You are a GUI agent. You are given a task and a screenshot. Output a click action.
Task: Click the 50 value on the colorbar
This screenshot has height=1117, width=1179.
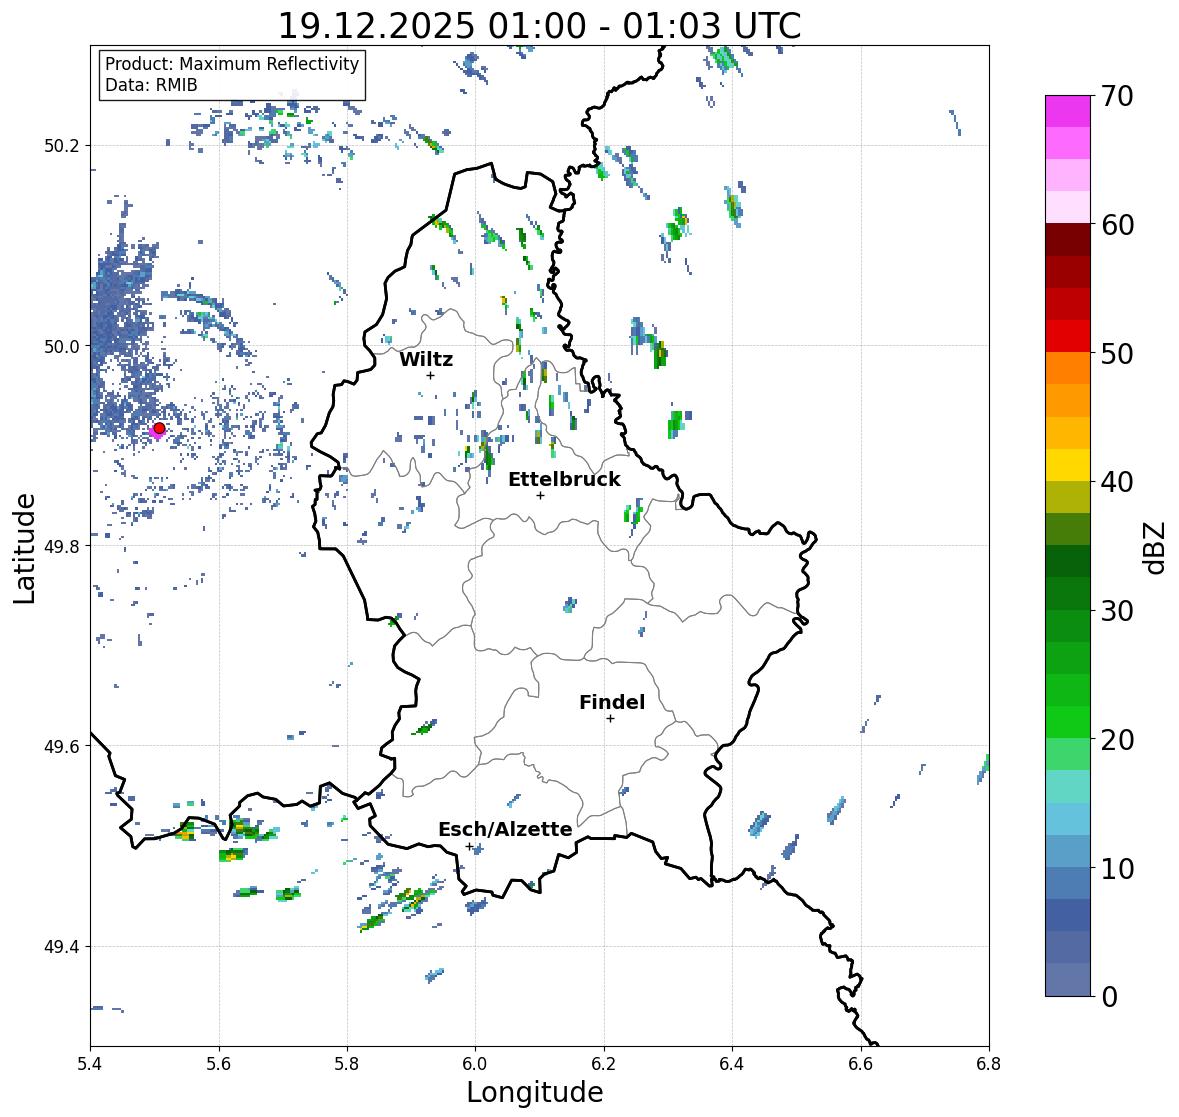(1117, 353)
